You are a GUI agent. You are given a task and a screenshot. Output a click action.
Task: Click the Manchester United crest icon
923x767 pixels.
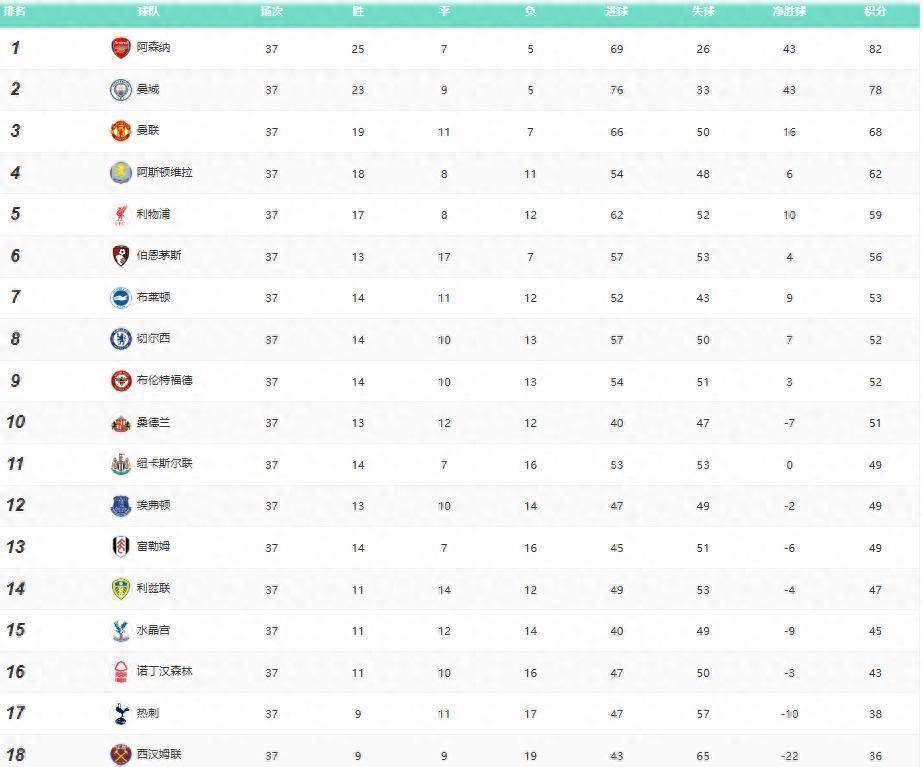[x=121, y=131]
